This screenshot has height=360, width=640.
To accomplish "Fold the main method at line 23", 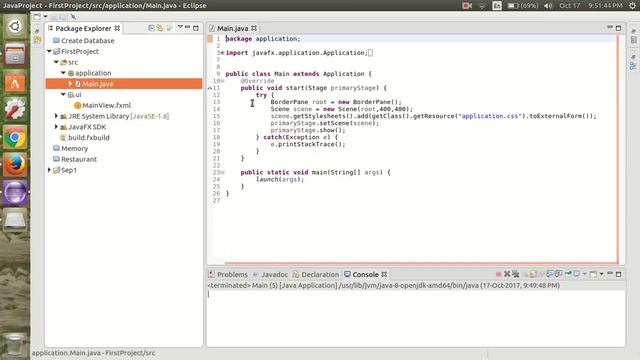I will [222, 172].
